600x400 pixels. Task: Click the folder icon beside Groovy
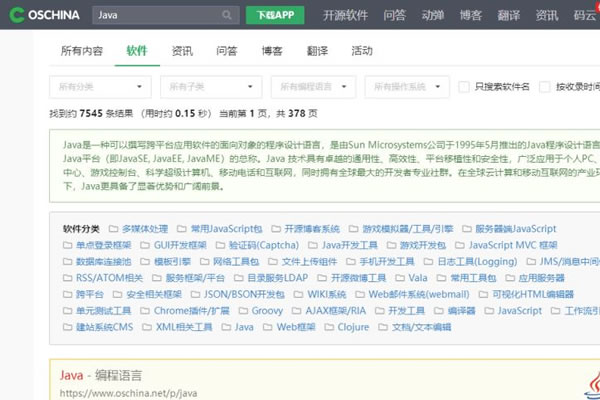(243, 311)
